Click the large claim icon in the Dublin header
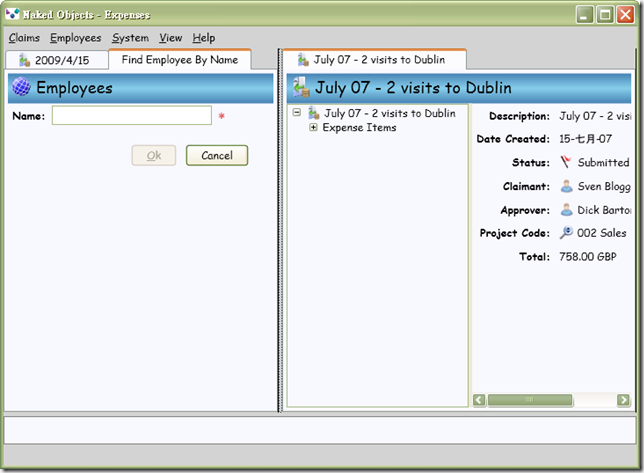644x473 pixels. pos(301,87)
